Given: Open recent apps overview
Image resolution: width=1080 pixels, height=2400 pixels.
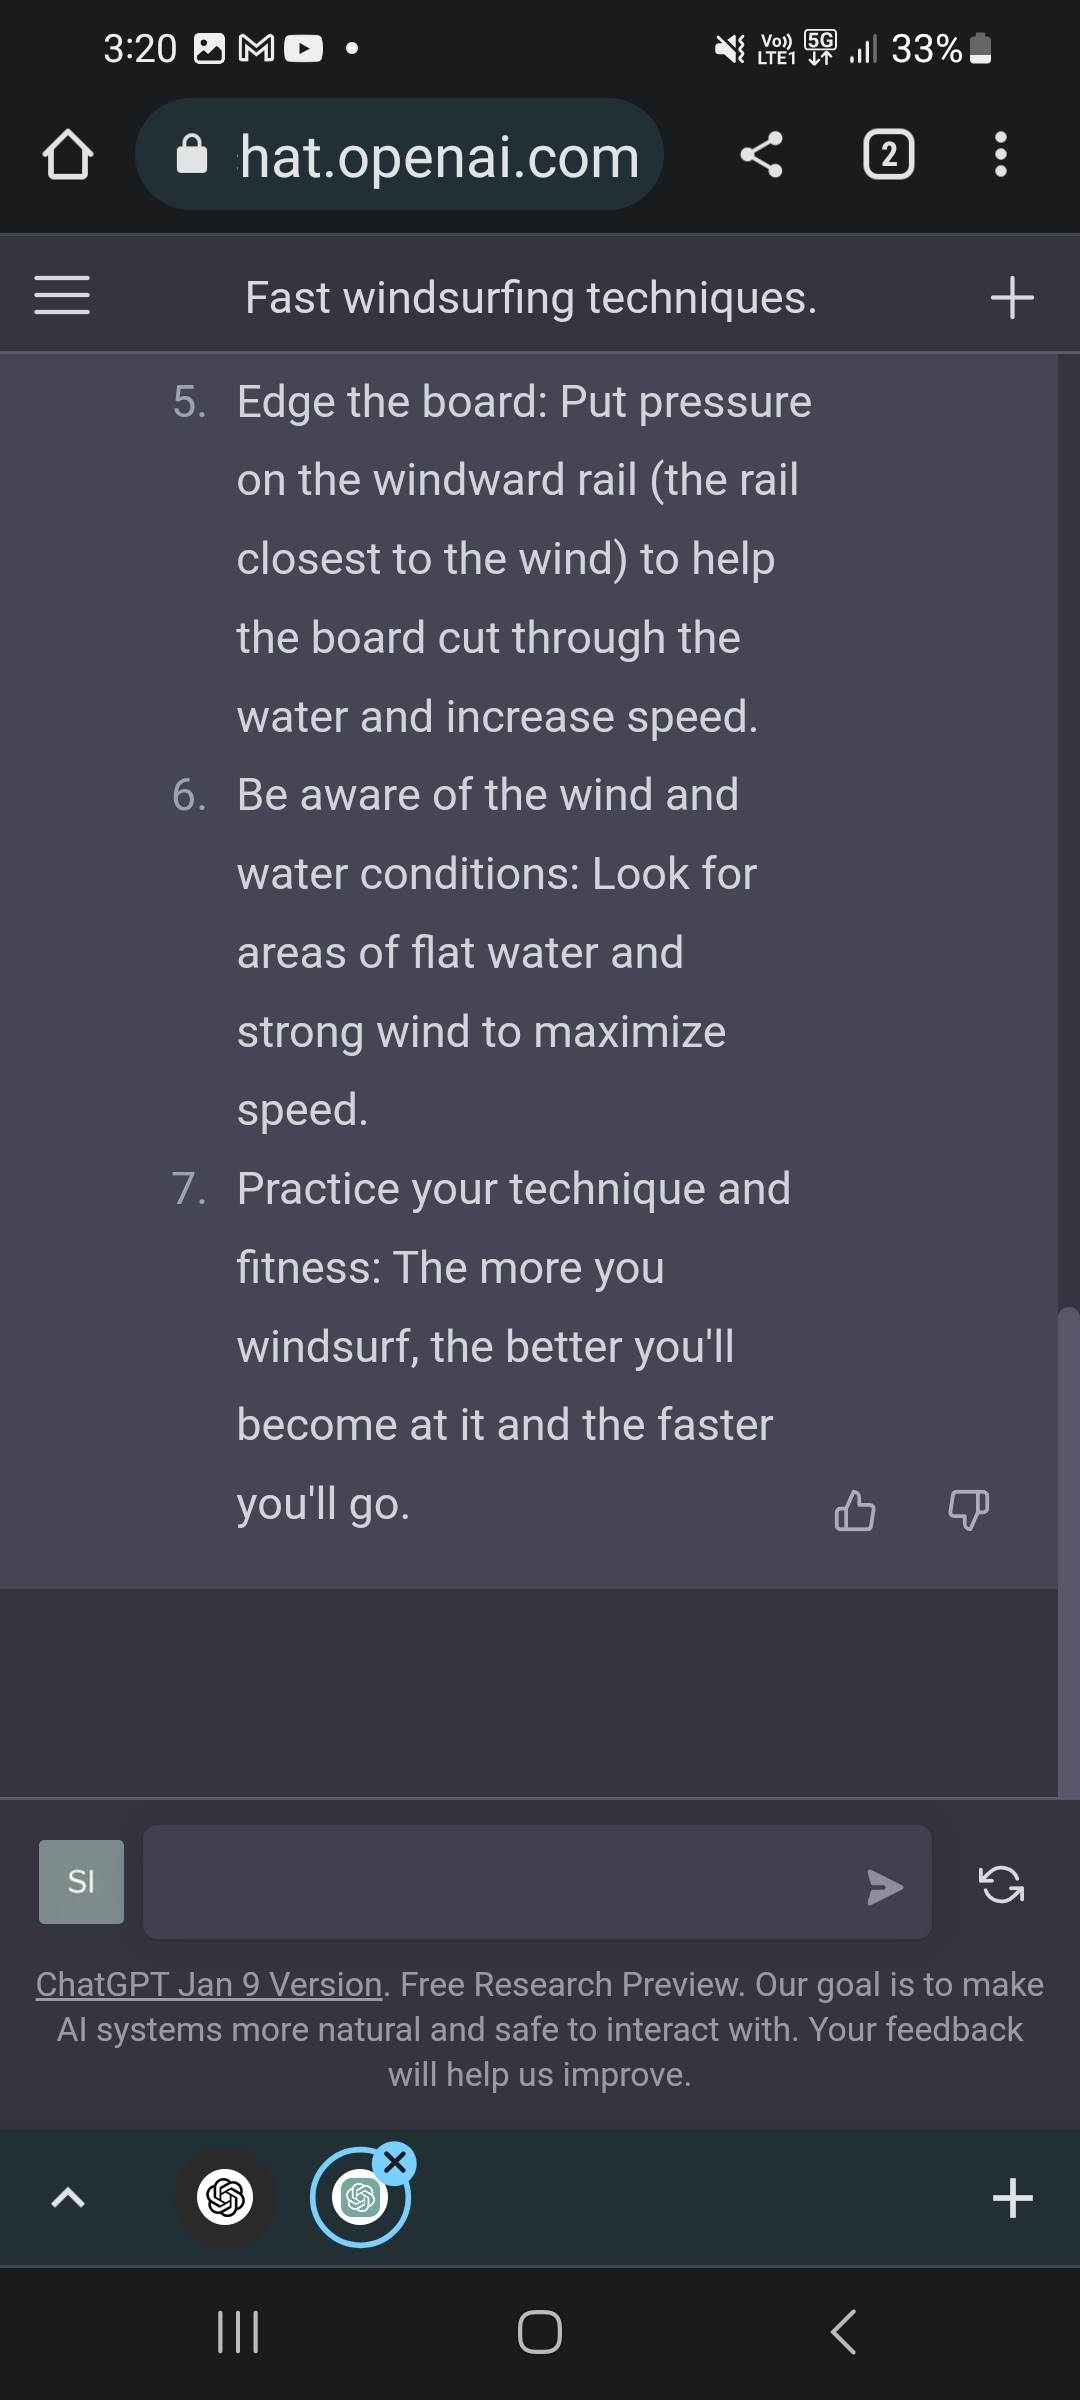Looking at the screenshot, I should [236, 2333].
